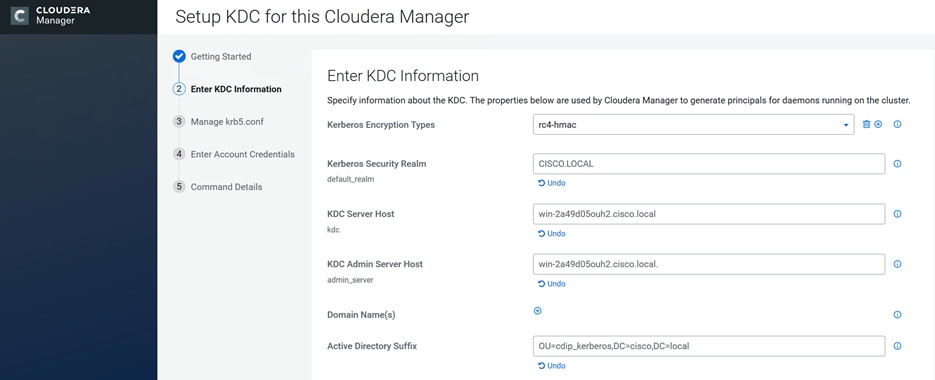Select step 2 circle icon

pos(179,89)
